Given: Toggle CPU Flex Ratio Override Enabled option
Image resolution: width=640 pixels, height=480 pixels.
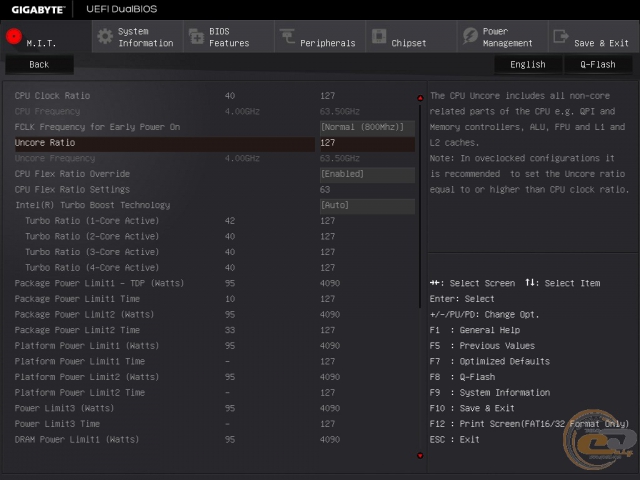Looking at the screenshot, I should point(367,174).
